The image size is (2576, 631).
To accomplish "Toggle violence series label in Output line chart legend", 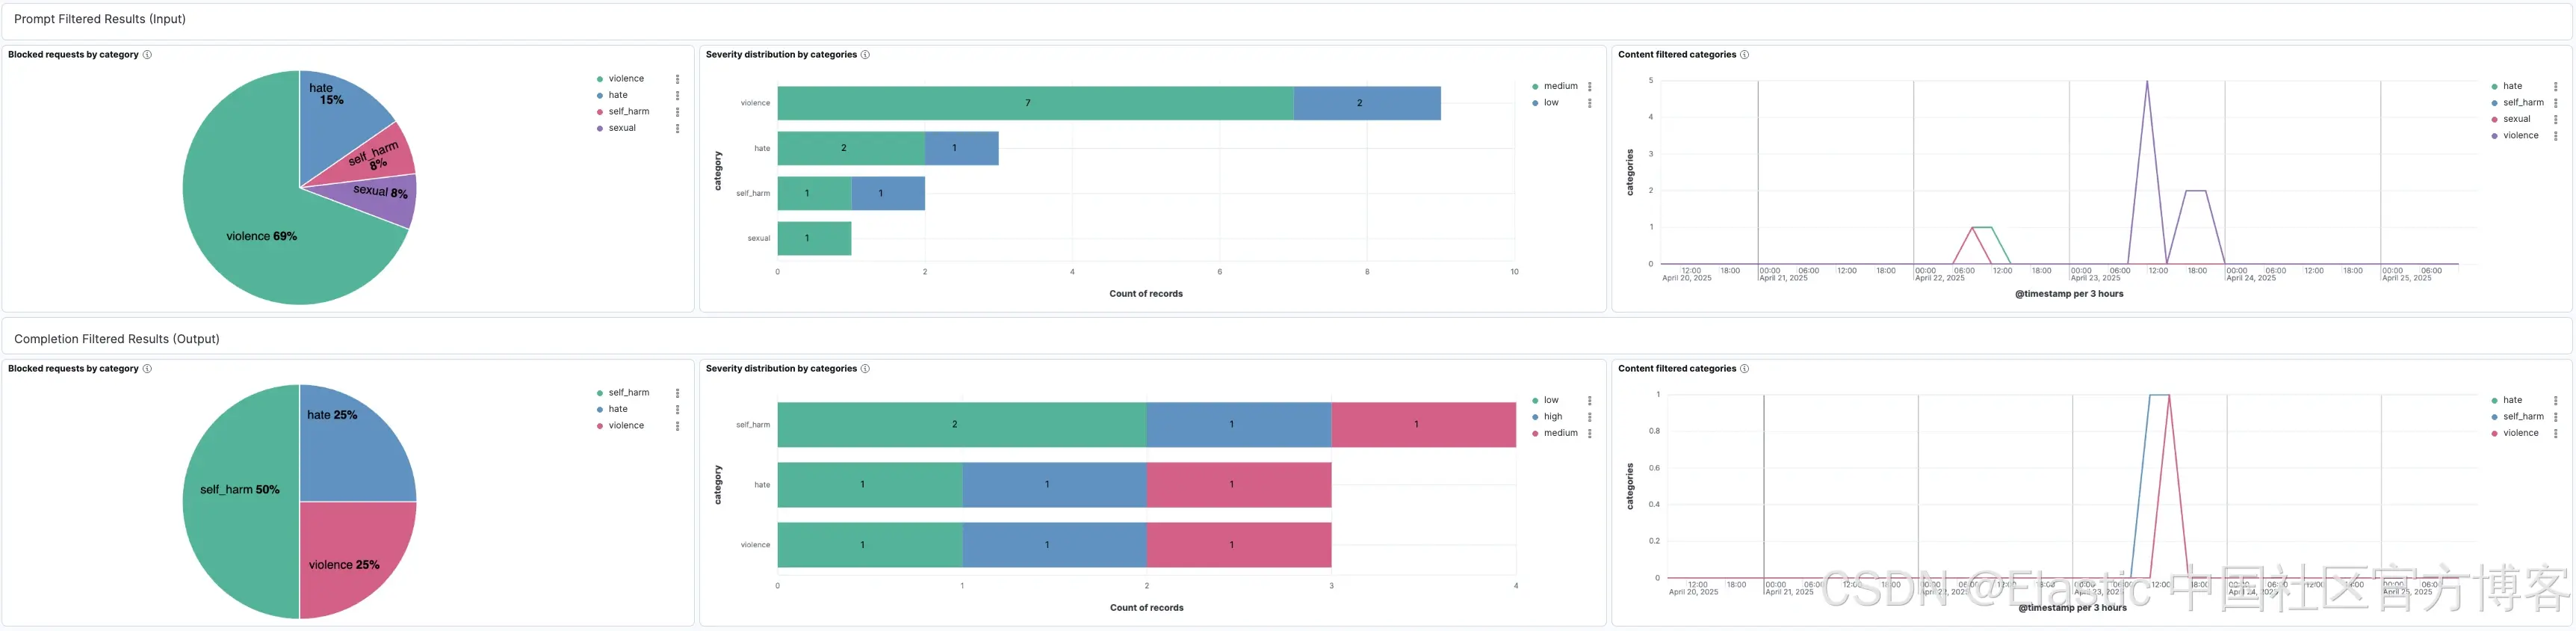I will (2520, 433).
